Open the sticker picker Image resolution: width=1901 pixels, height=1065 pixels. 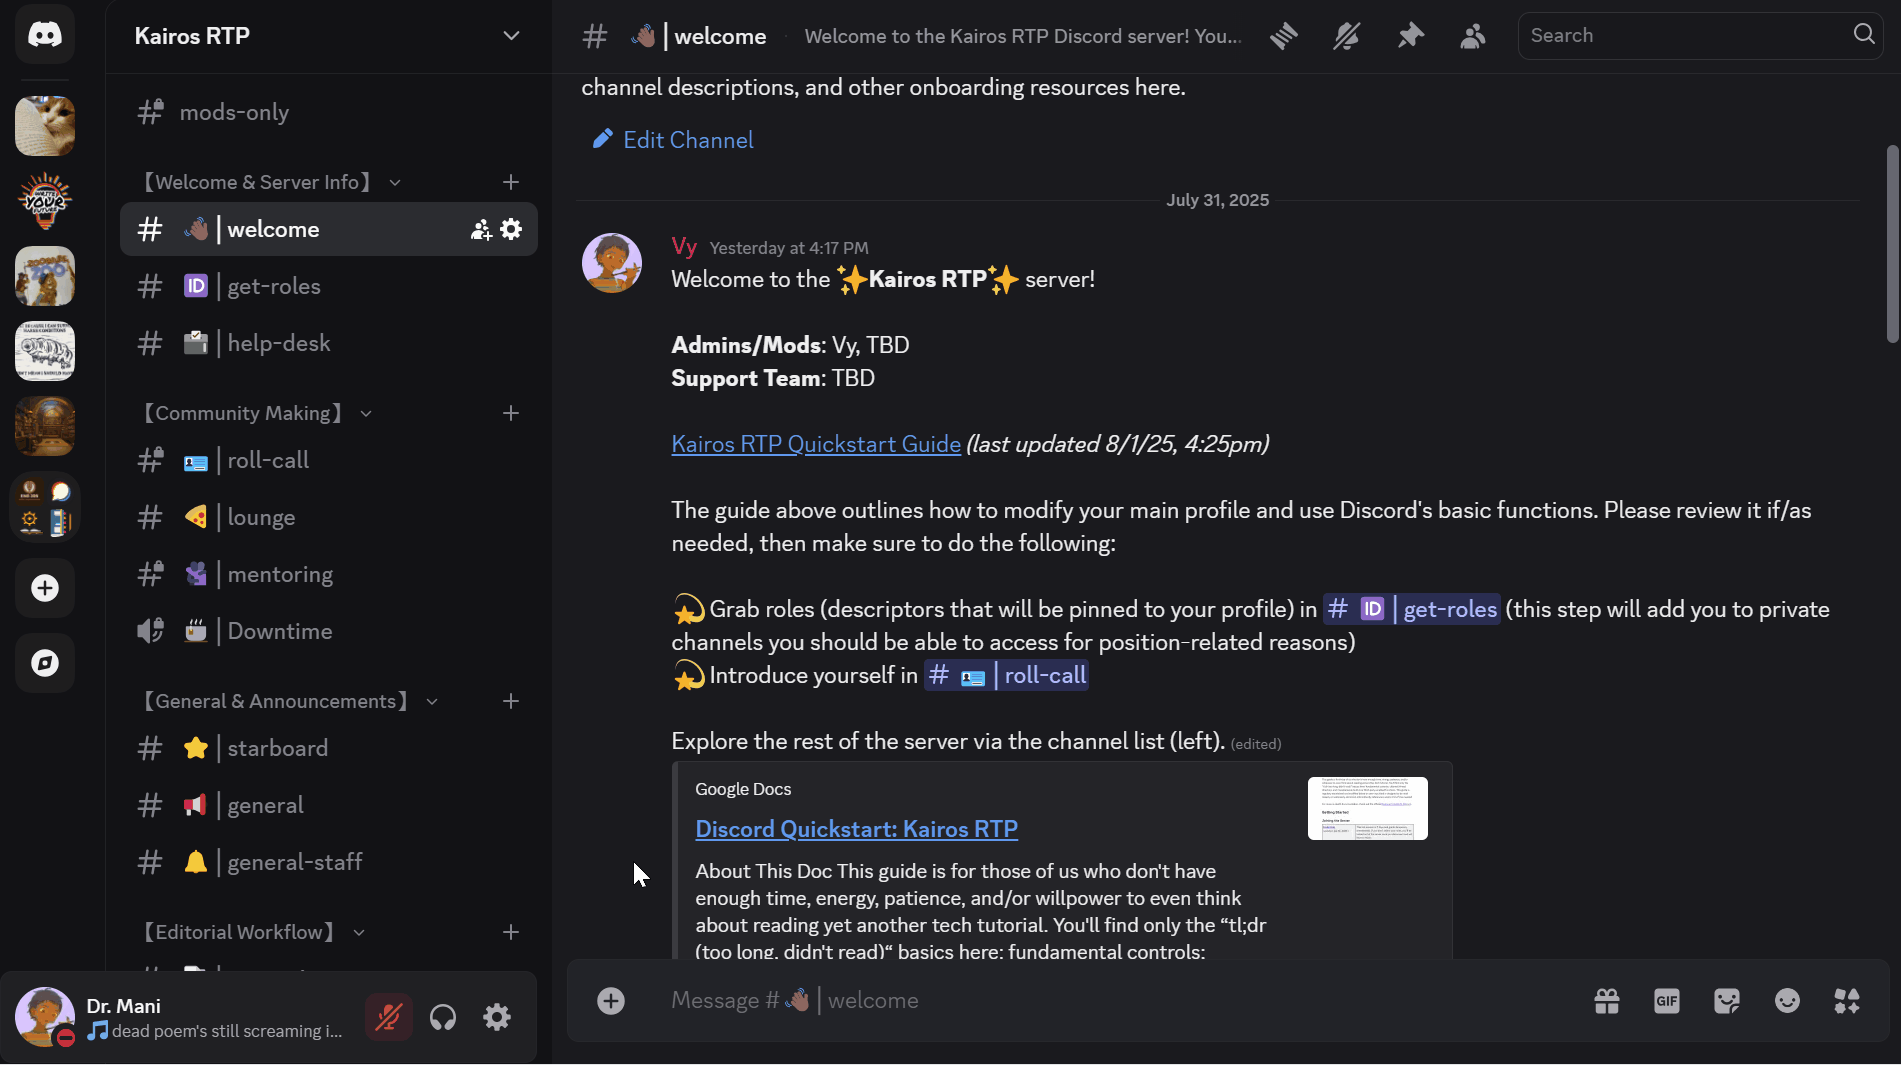(1726, 1001)
